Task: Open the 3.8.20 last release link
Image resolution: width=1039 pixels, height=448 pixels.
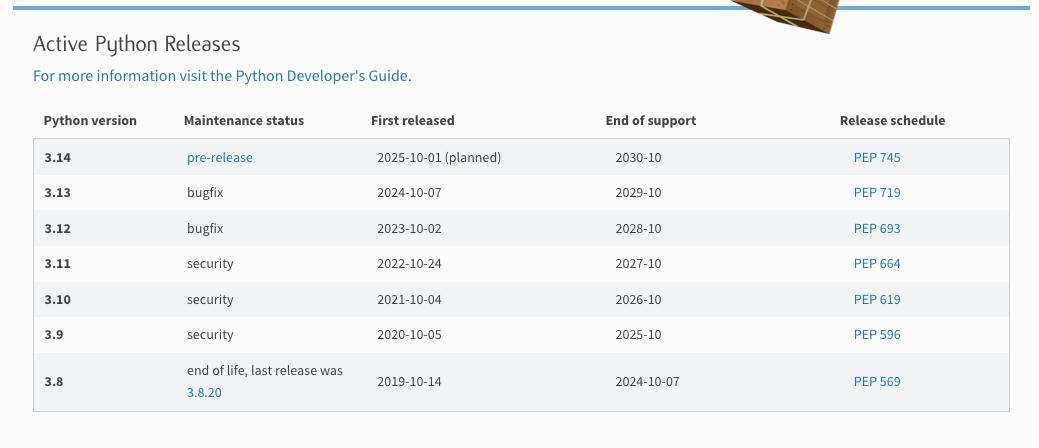Action: [x=204, y=393]
